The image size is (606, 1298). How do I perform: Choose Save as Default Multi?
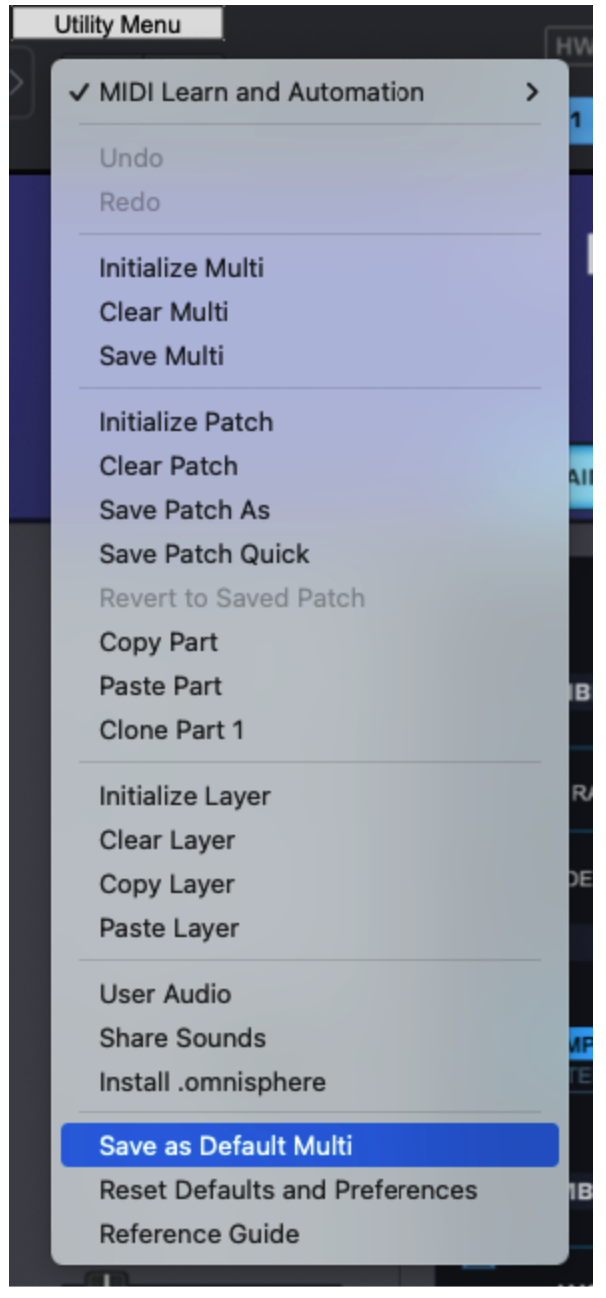click(x=225, y=1146)
